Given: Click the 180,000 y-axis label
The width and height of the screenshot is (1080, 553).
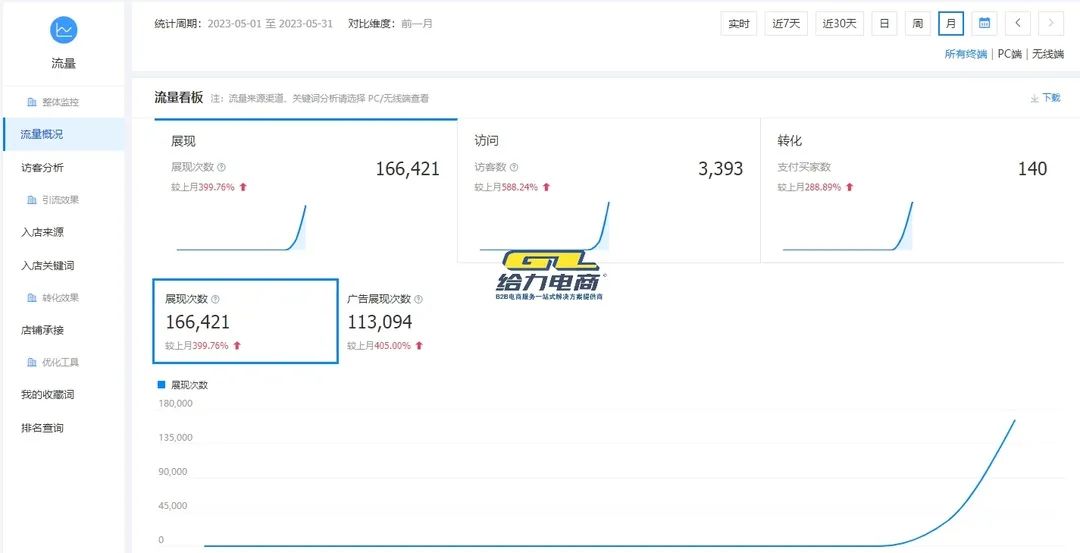Looking at the screenshot, I should pyautogui.click(x=176, y=403).
